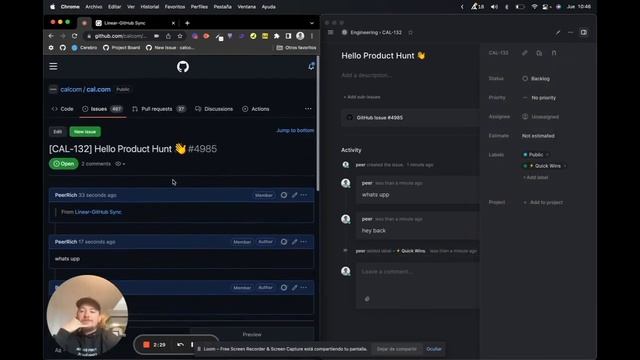Open repository tabs overflow three-dot menu

coord(308,109)
